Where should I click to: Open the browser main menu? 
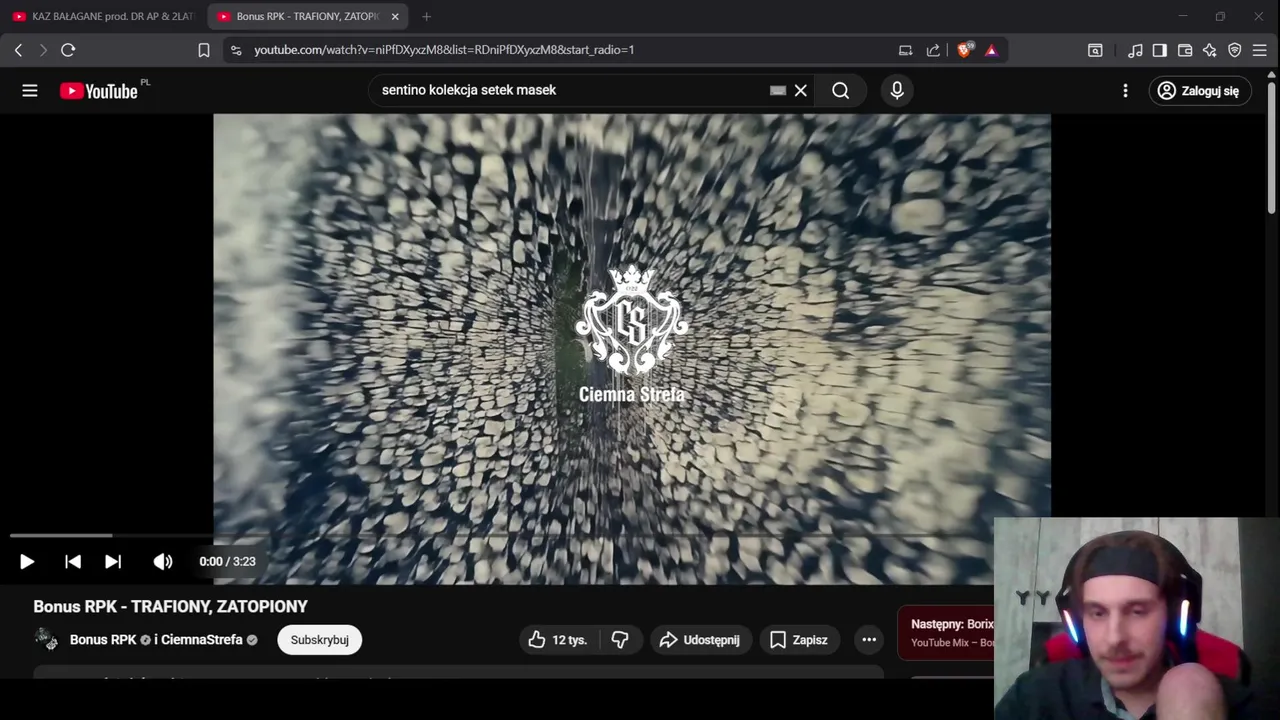[1260, 50]
